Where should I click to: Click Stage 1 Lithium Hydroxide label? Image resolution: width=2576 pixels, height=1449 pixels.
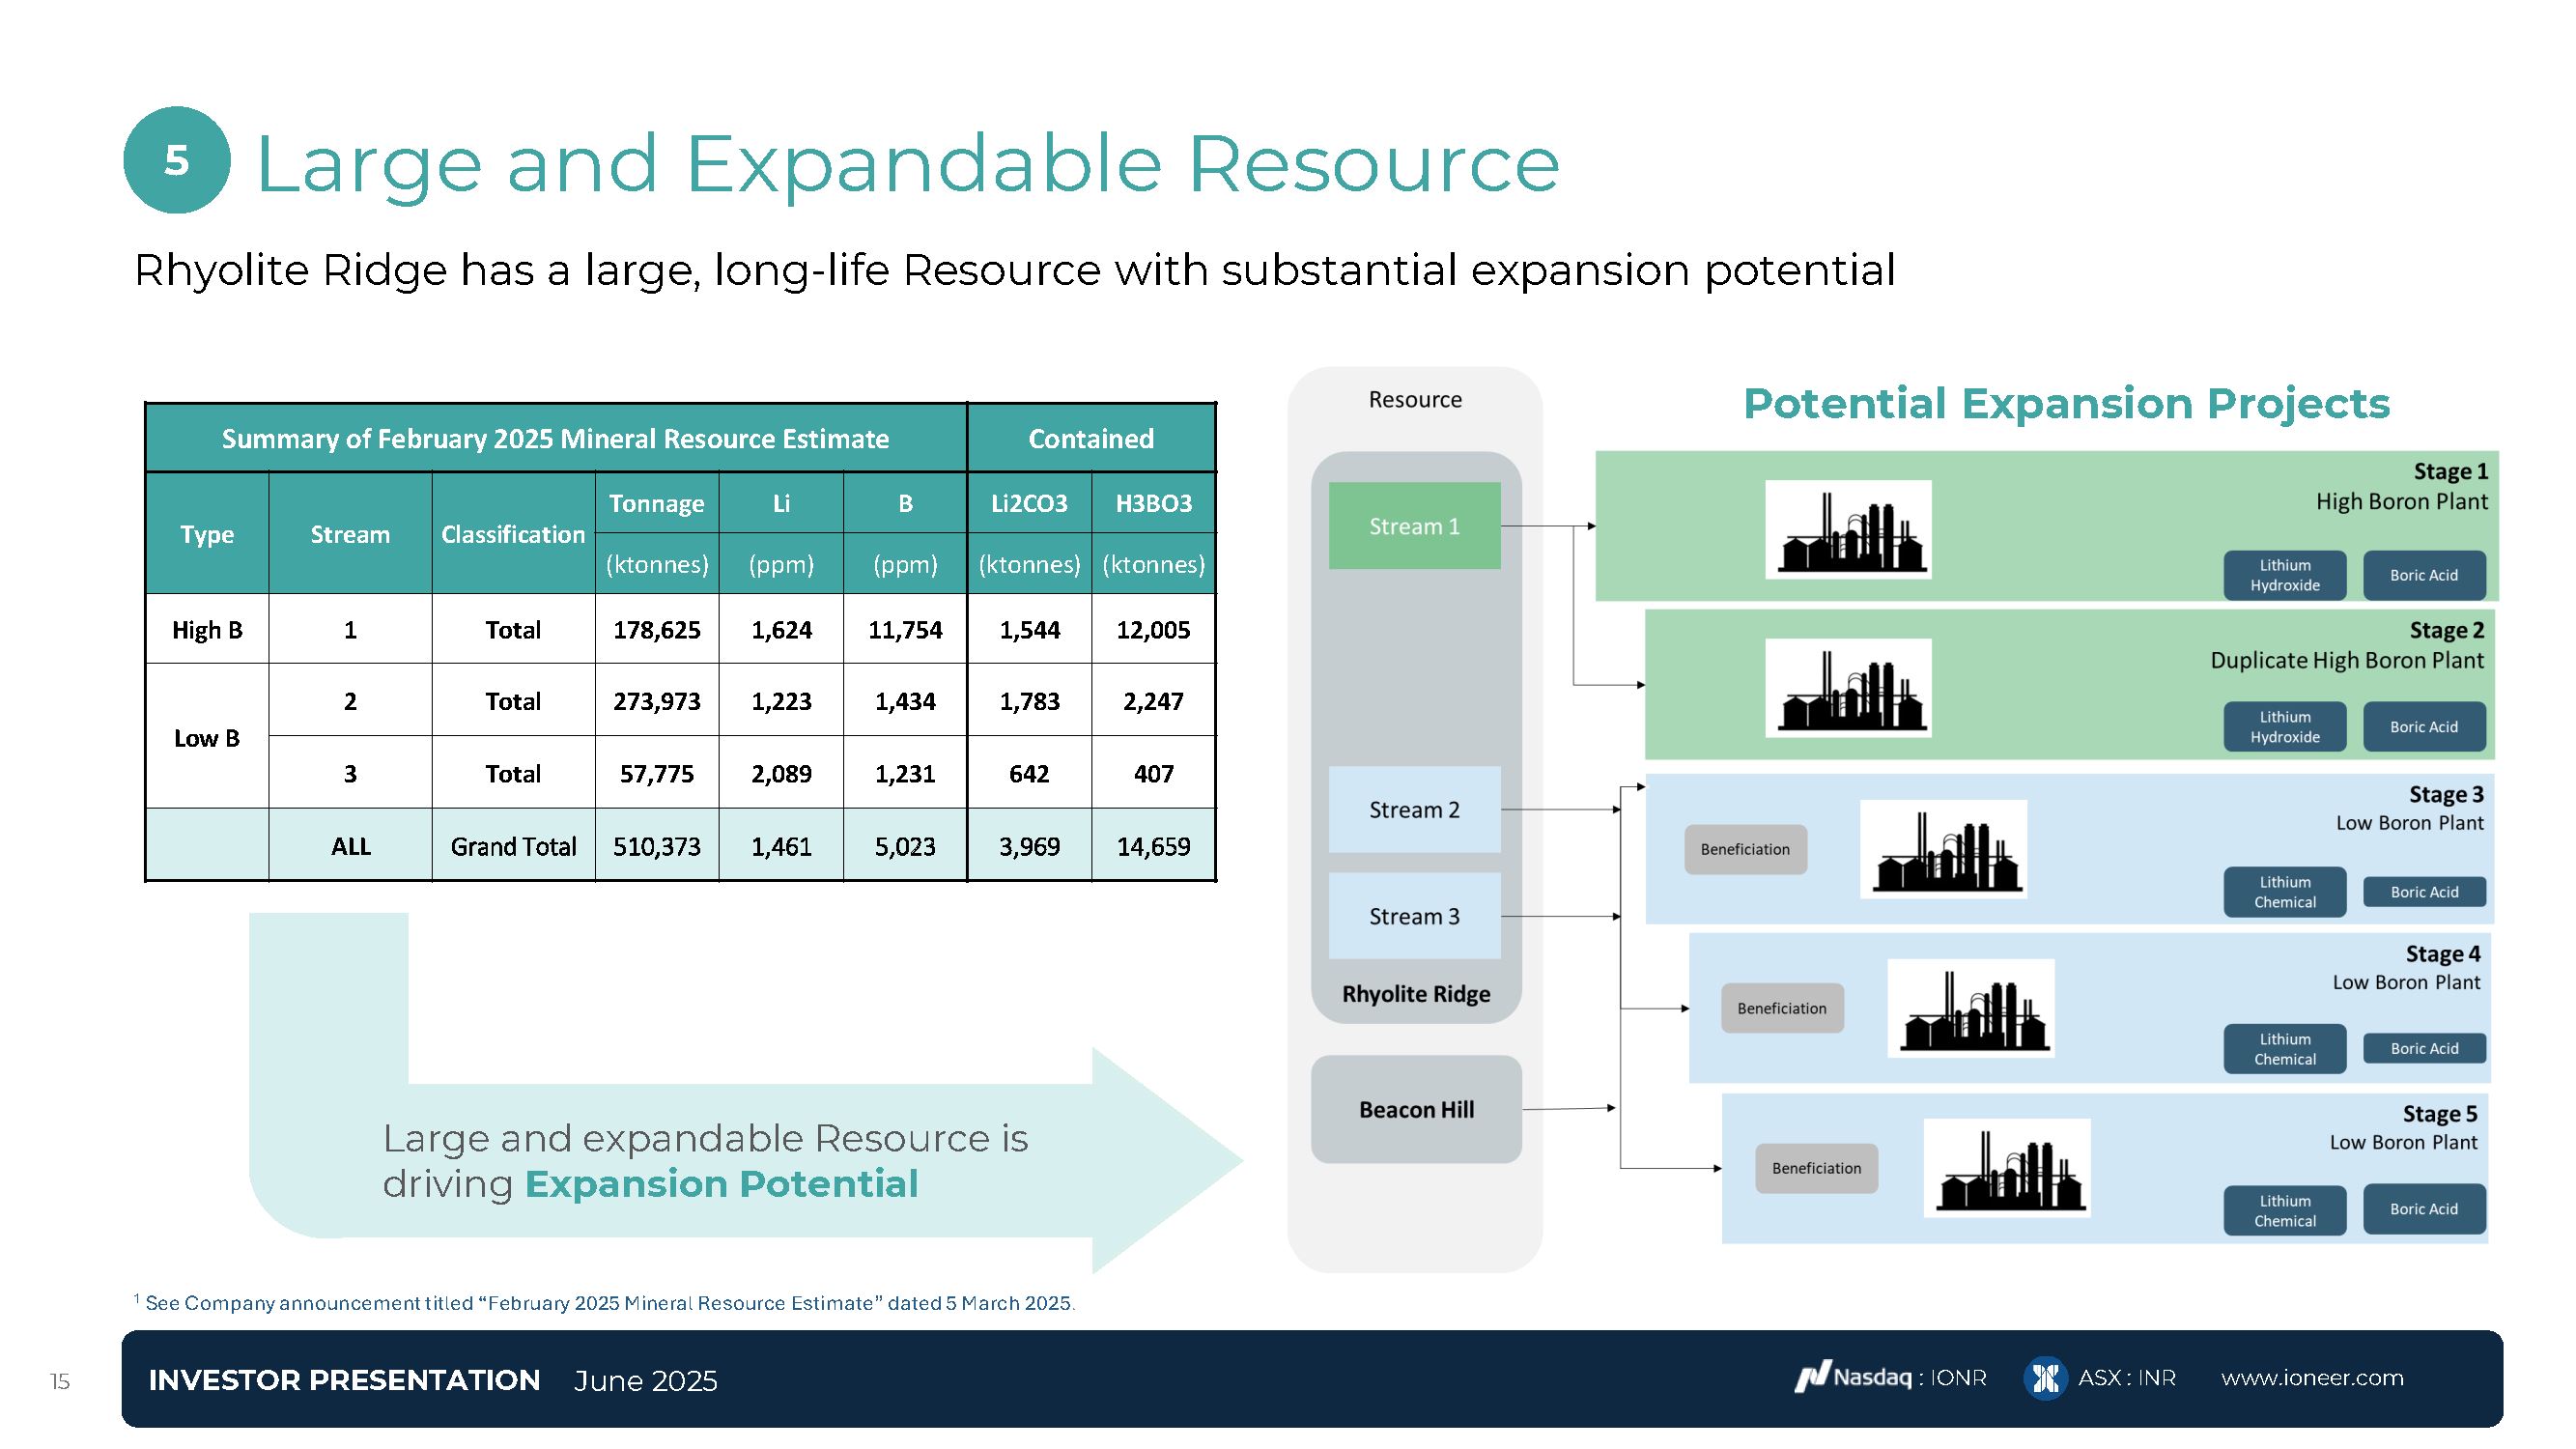(x=2284, y=575)
